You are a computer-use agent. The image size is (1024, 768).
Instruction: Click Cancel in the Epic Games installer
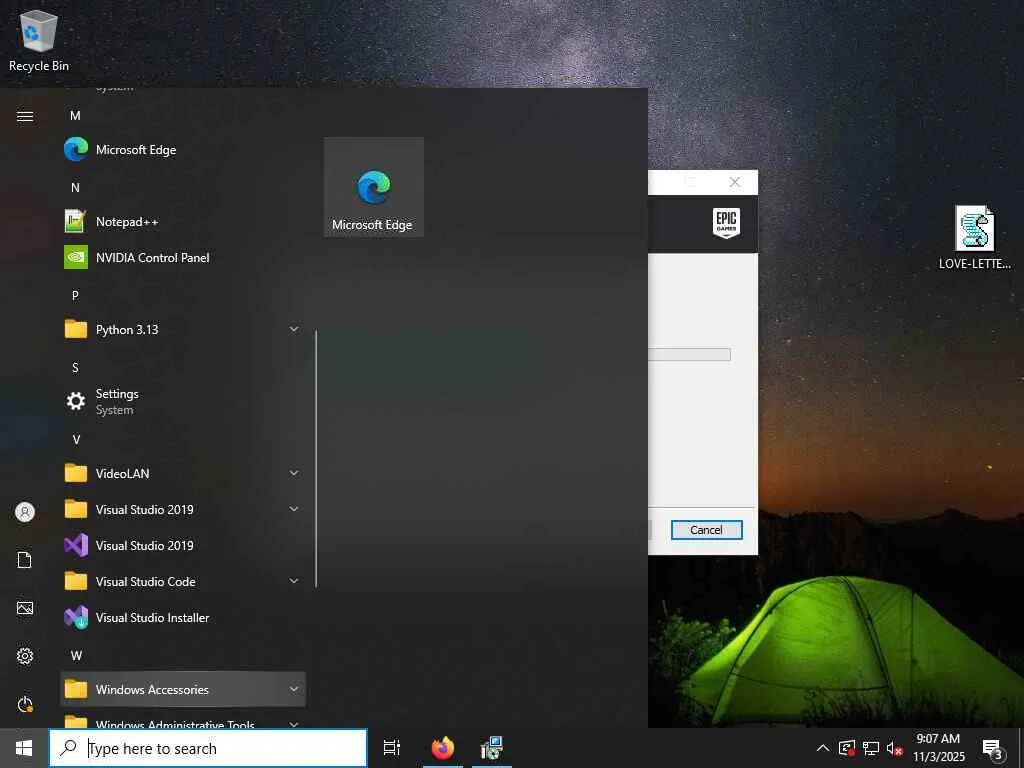coord(707,530)
